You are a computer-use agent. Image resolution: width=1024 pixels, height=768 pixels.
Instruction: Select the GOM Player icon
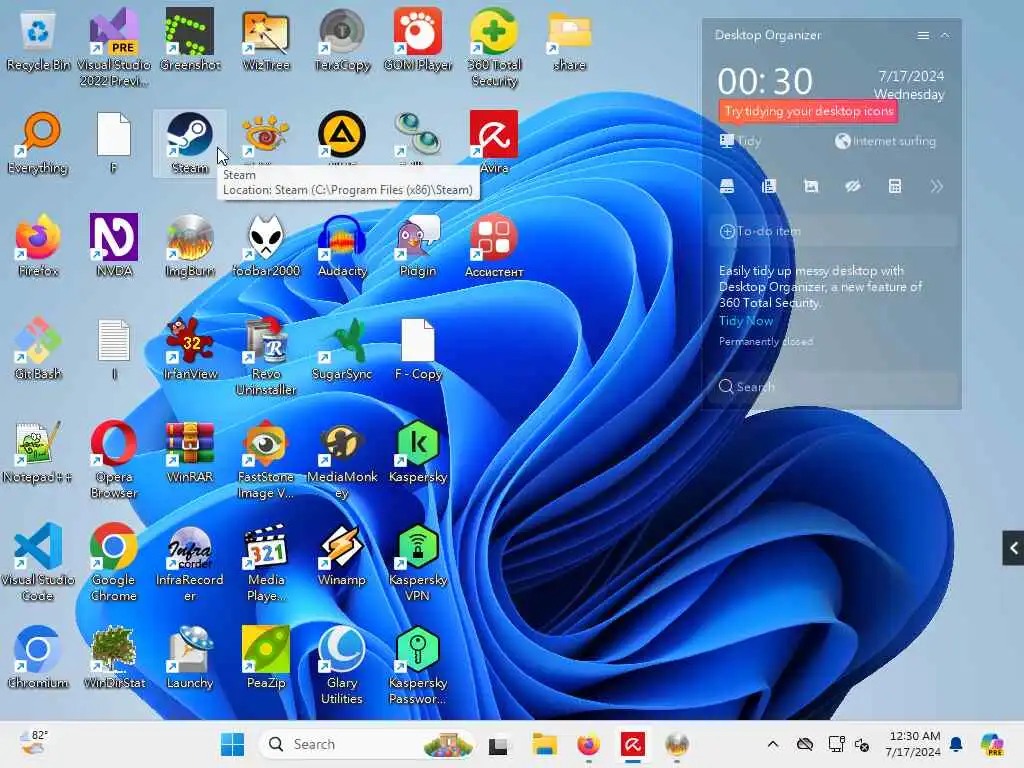point(418,40)
